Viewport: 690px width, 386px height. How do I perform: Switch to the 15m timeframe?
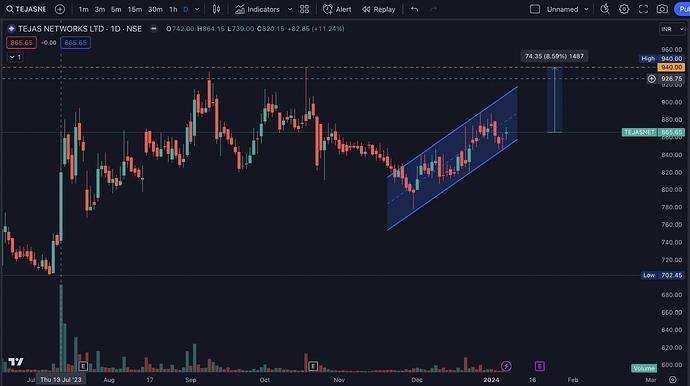point(135,9)
